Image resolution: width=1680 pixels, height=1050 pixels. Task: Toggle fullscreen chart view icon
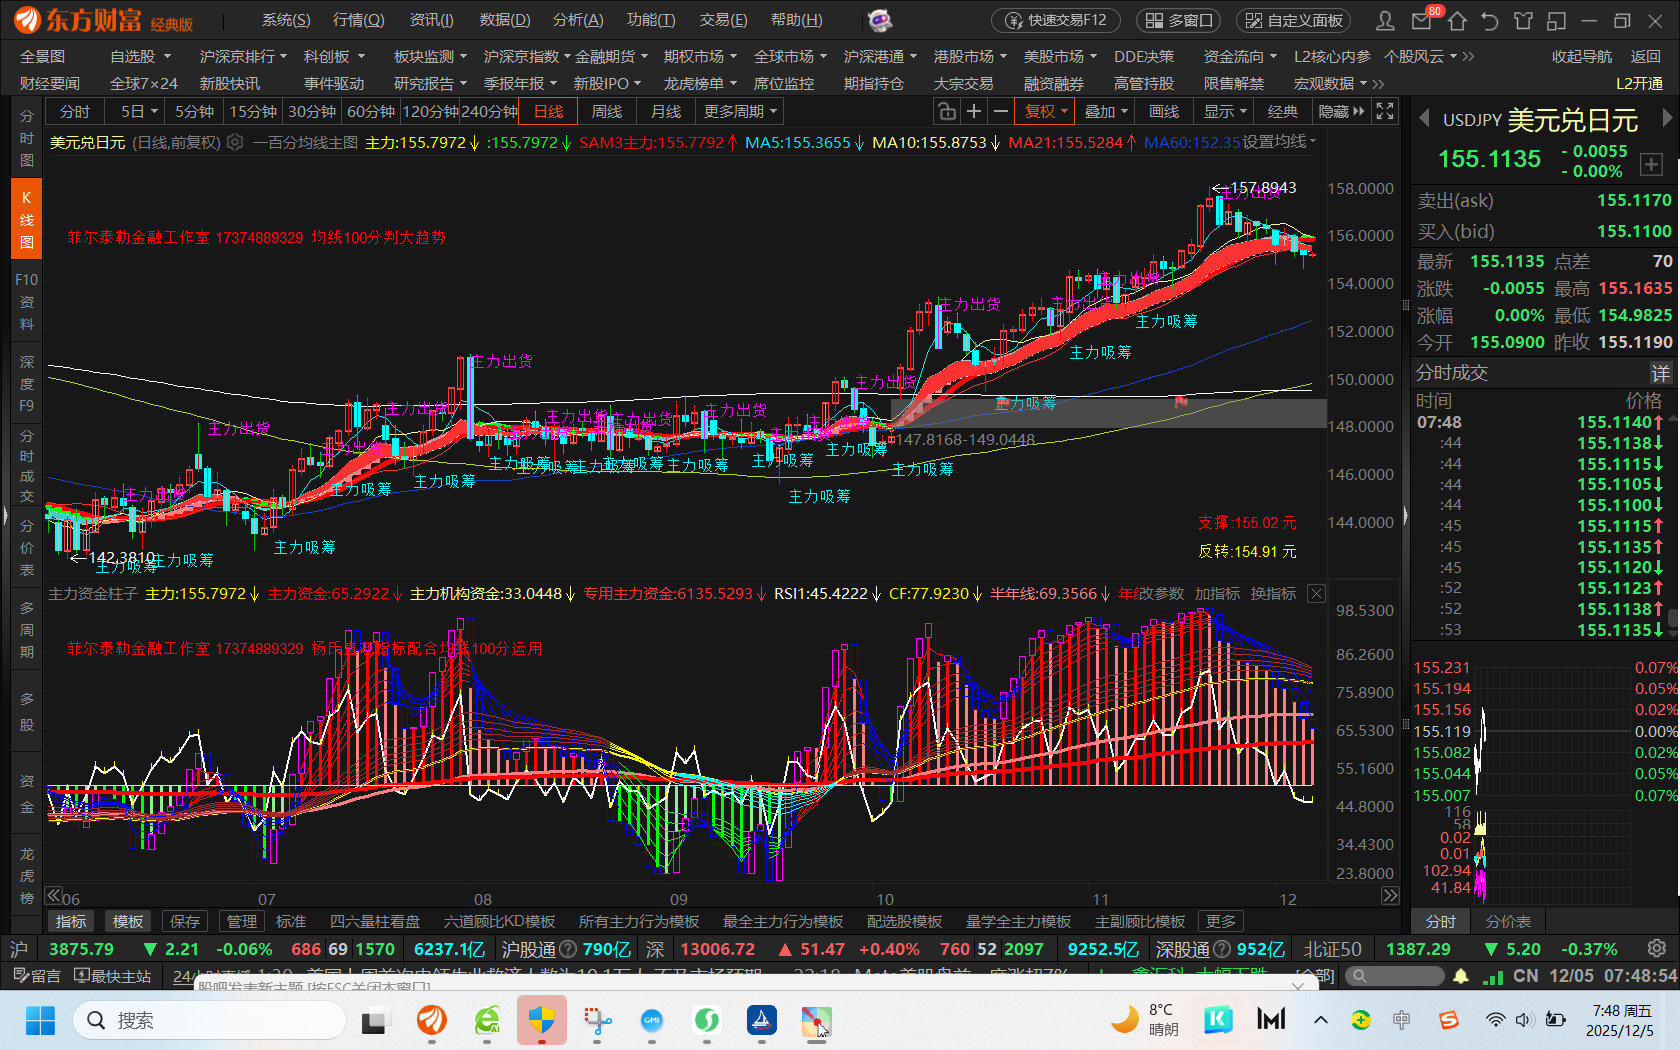1385,111
